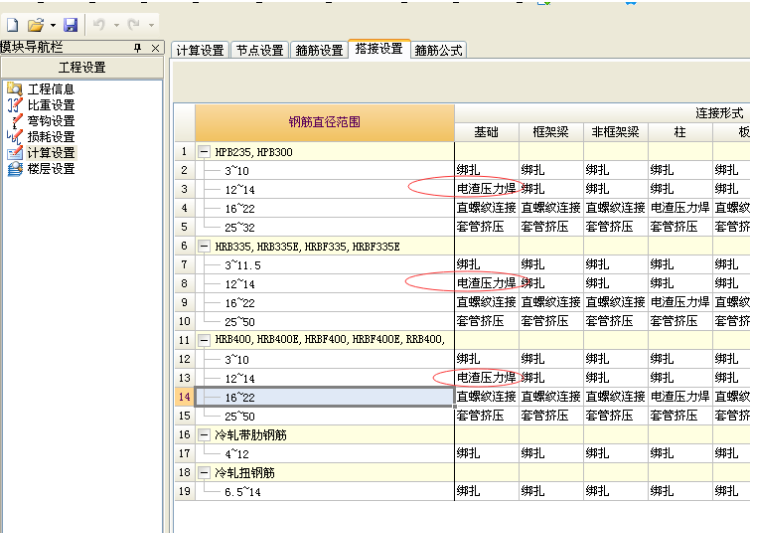Click the 框架梁 column header

[551, 132]
